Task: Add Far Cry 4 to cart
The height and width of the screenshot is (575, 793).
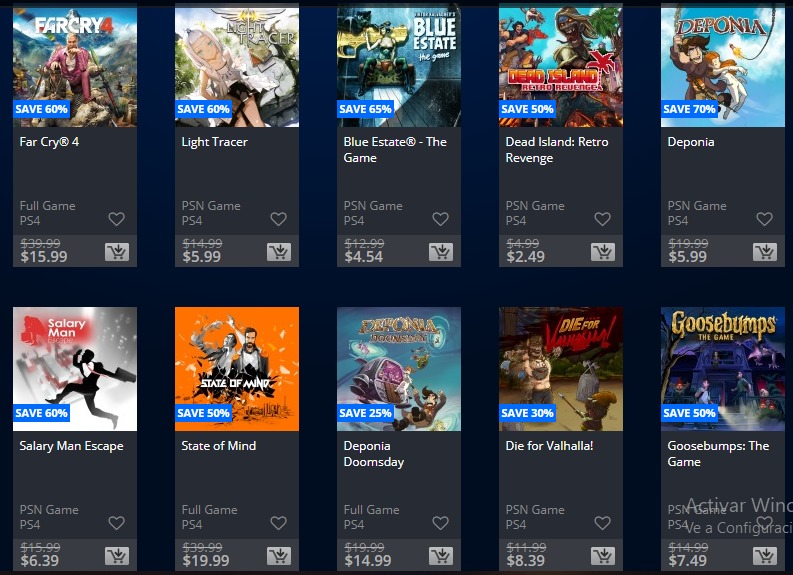Action: pyautogui.click(x=117, y=252)
